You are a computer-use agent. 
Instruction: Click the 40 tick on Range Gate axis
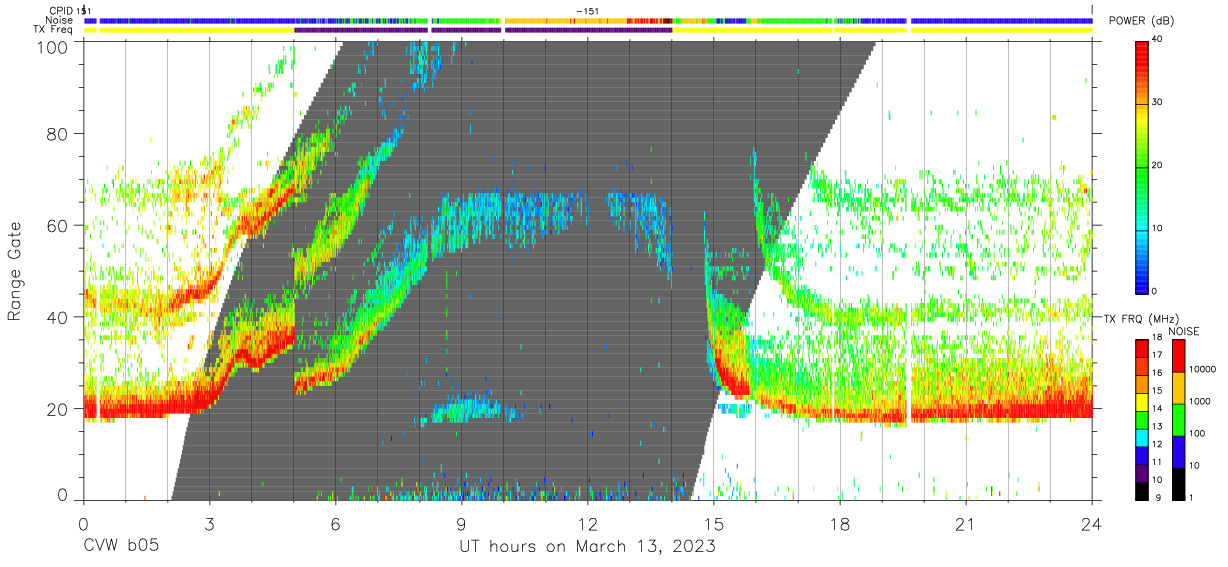[59, 318]
